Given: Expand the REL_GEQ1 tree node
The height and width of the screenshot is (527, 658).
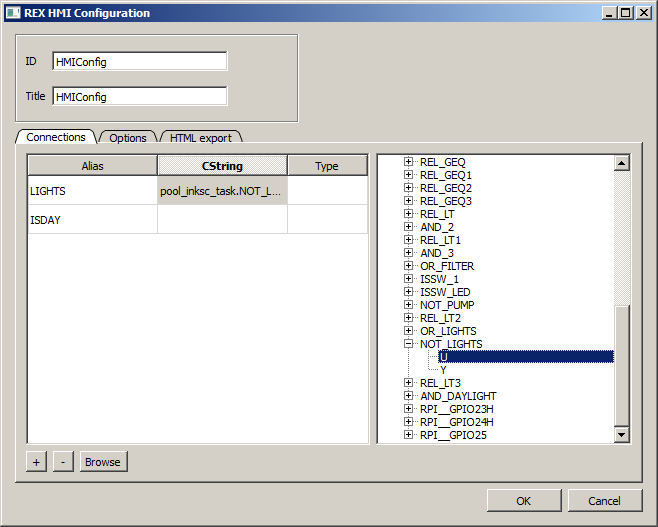Looking at the screenshot, I should click(408, 175).
